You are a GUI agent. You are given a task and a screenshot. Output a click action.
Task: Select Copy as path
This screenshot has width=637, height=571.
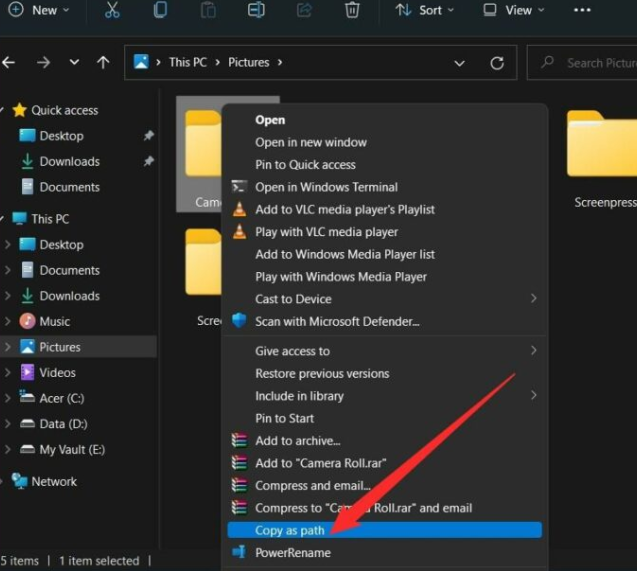click(384, 530)
